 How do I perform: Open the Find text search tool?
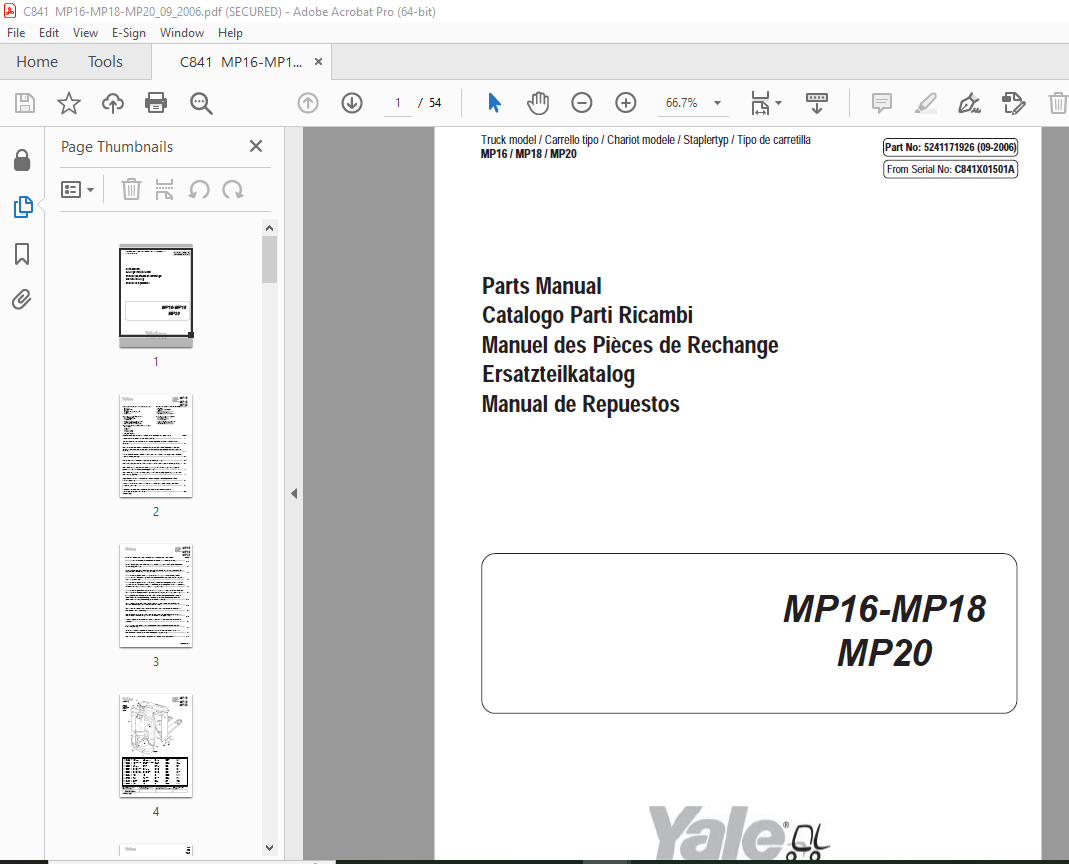click(x=201, y=103)
